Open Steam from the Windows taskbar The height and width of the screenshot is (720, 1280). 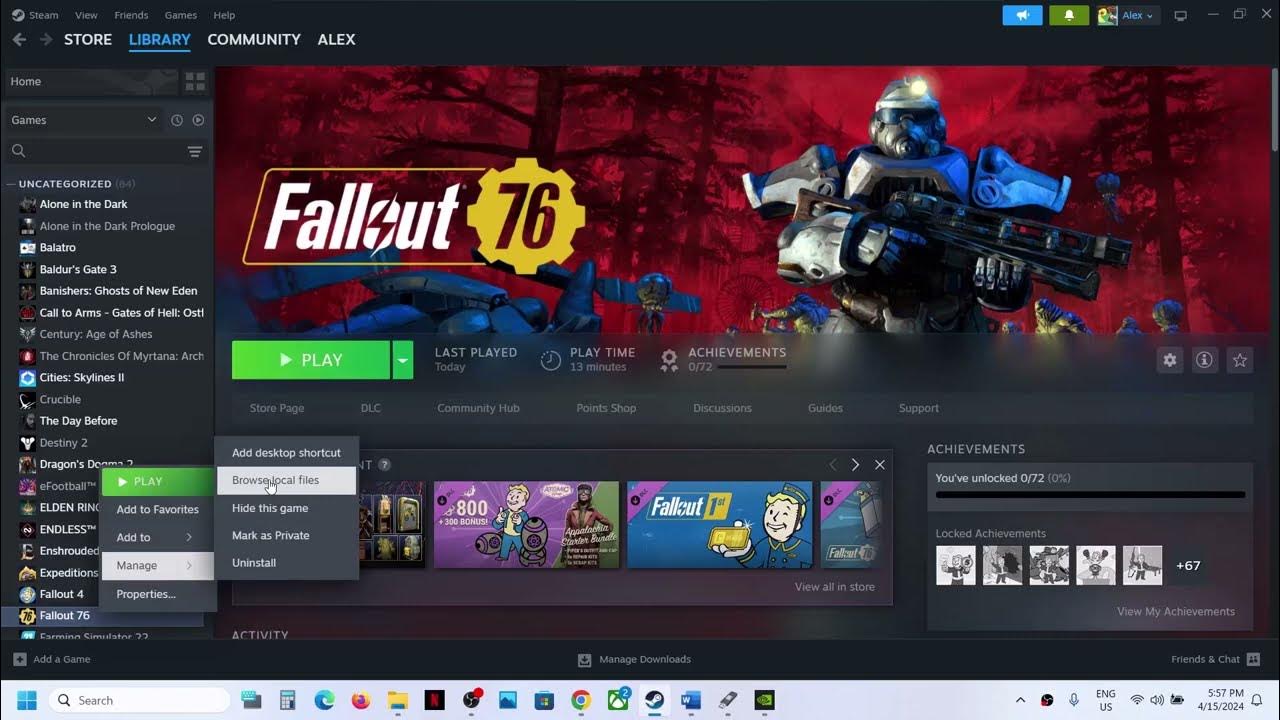[x=654, y=700]
